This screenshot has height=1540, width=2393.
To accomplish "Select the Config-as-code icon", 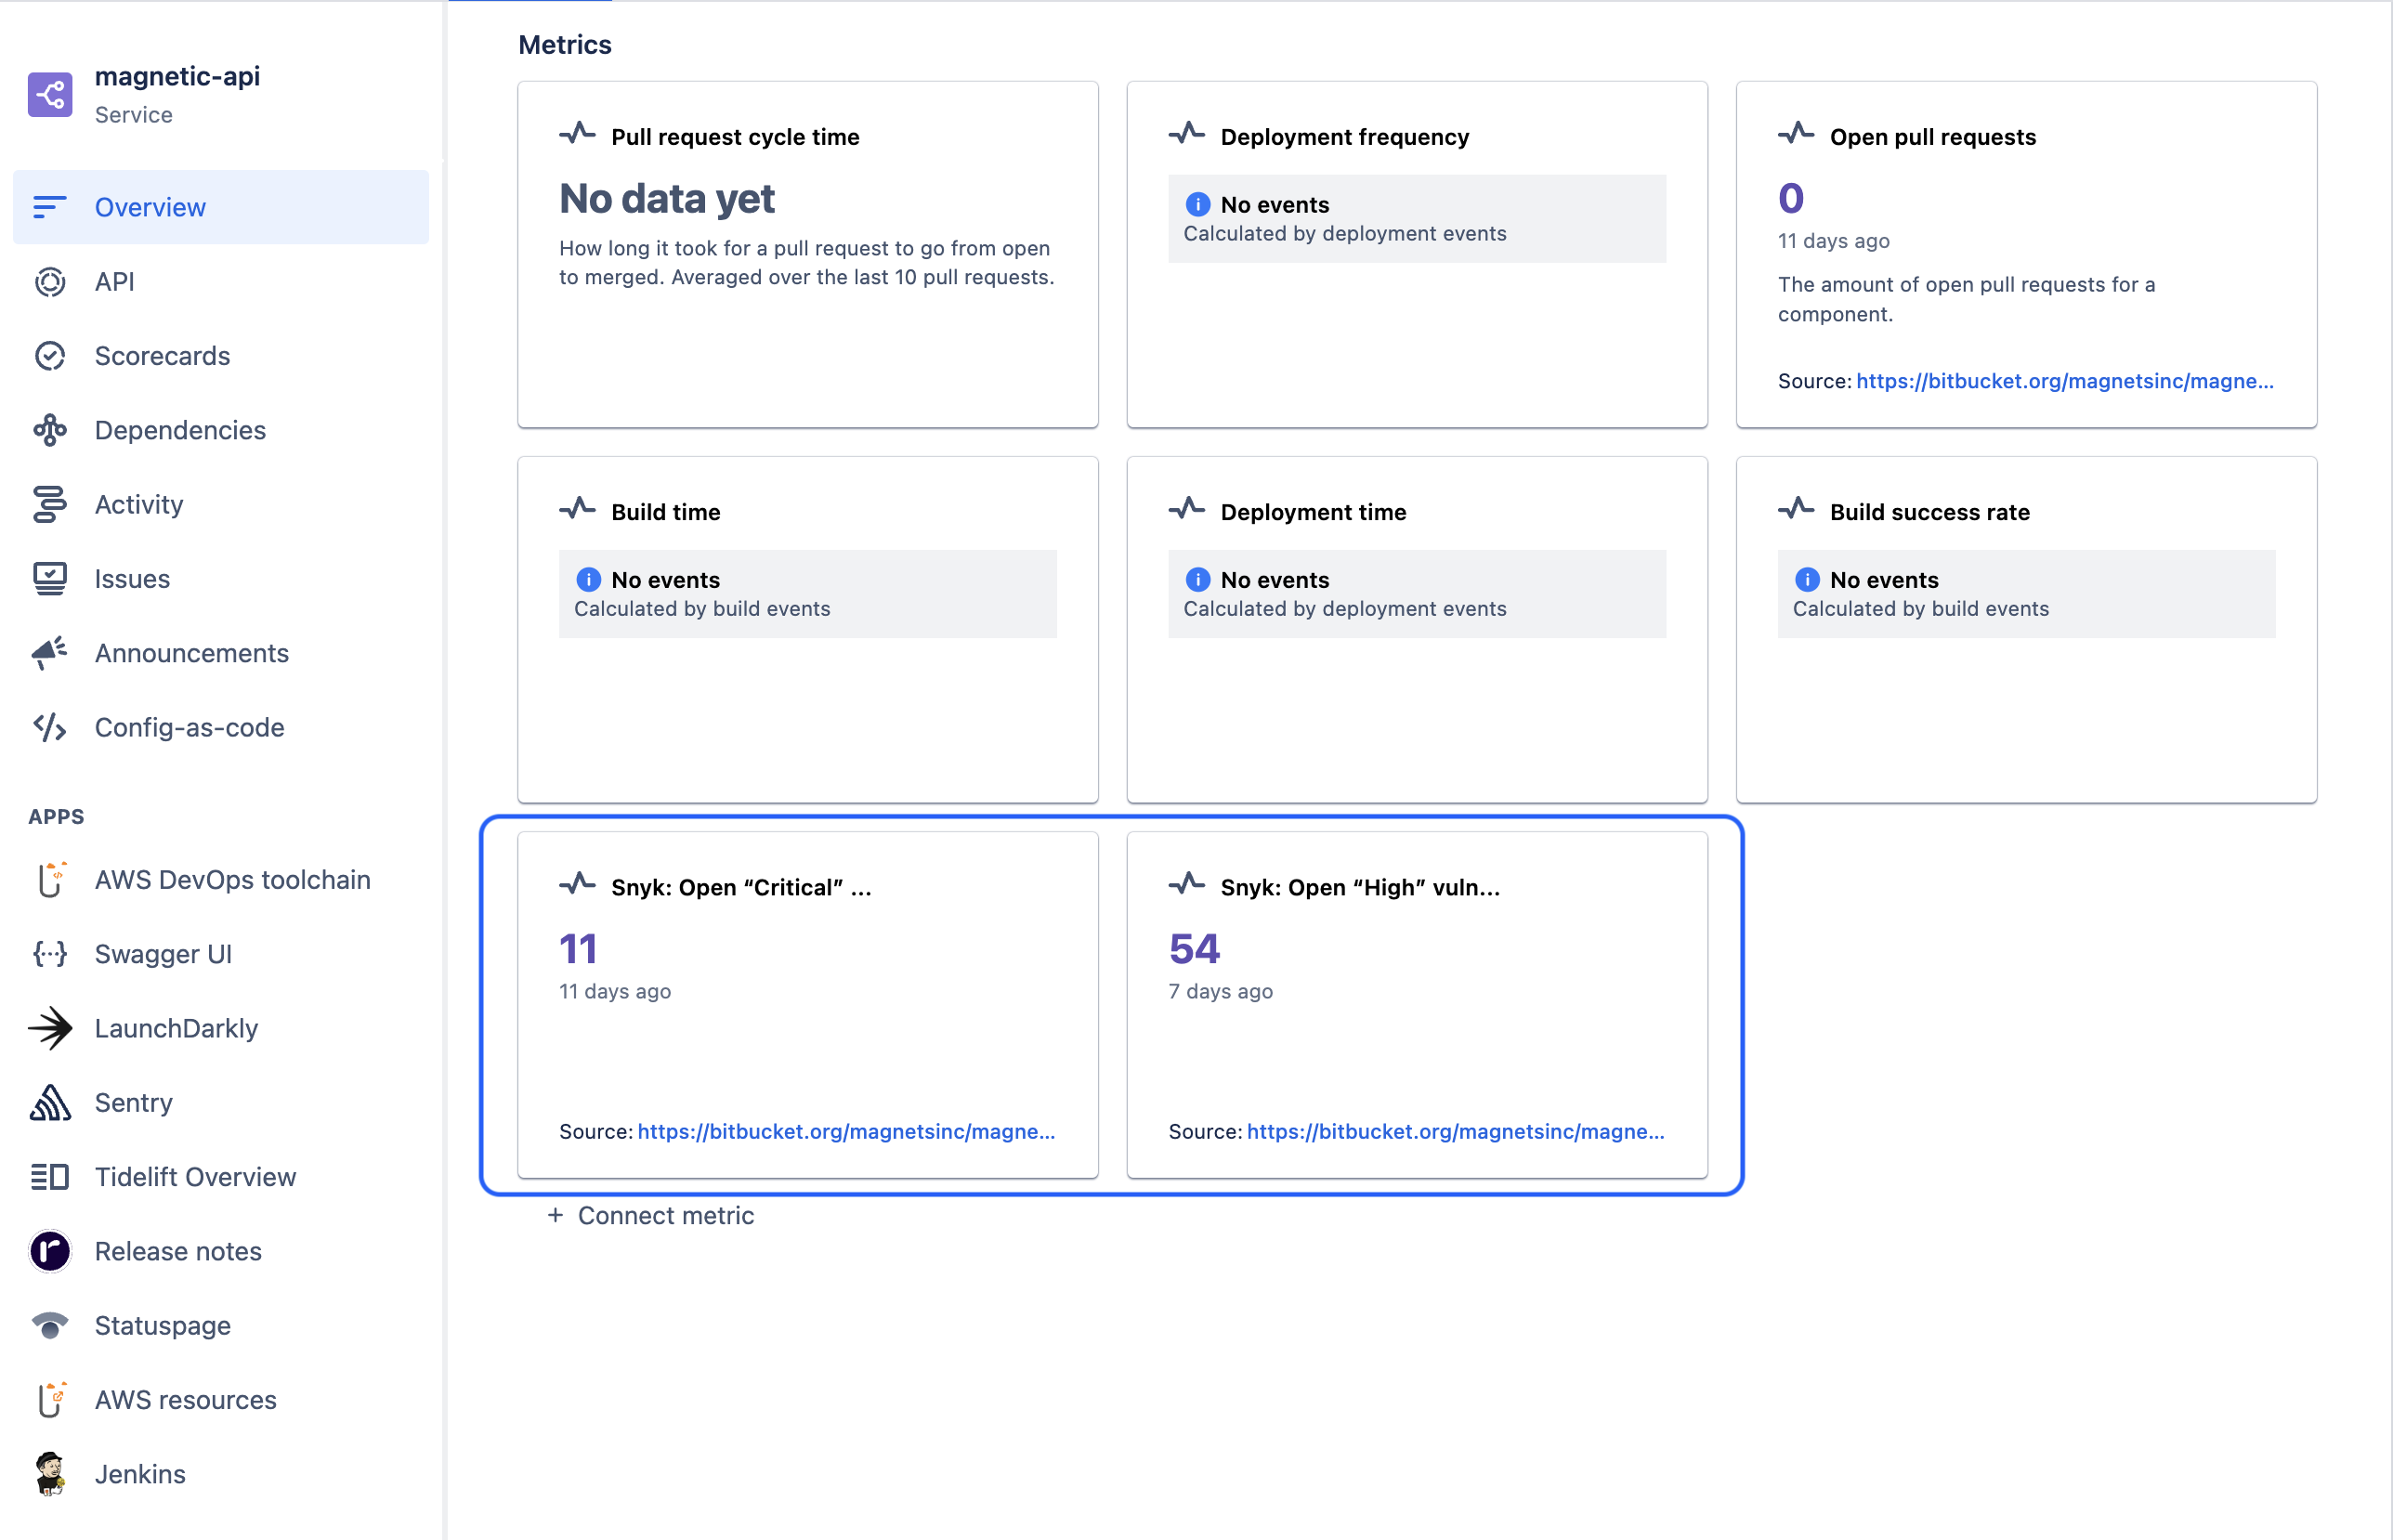I will 49,727.
